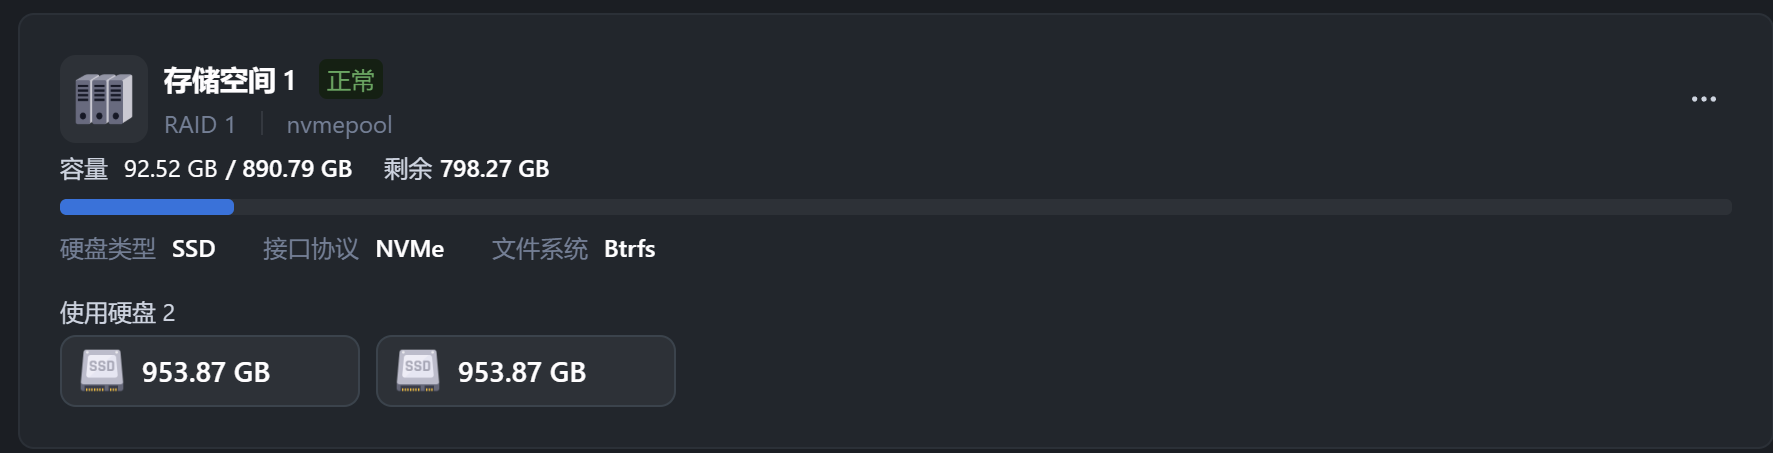Click the 剩余 798.27 GB remaining text
Image resolution: width=1773 pixels, height=453 pixels.
(x=466, y=169)
